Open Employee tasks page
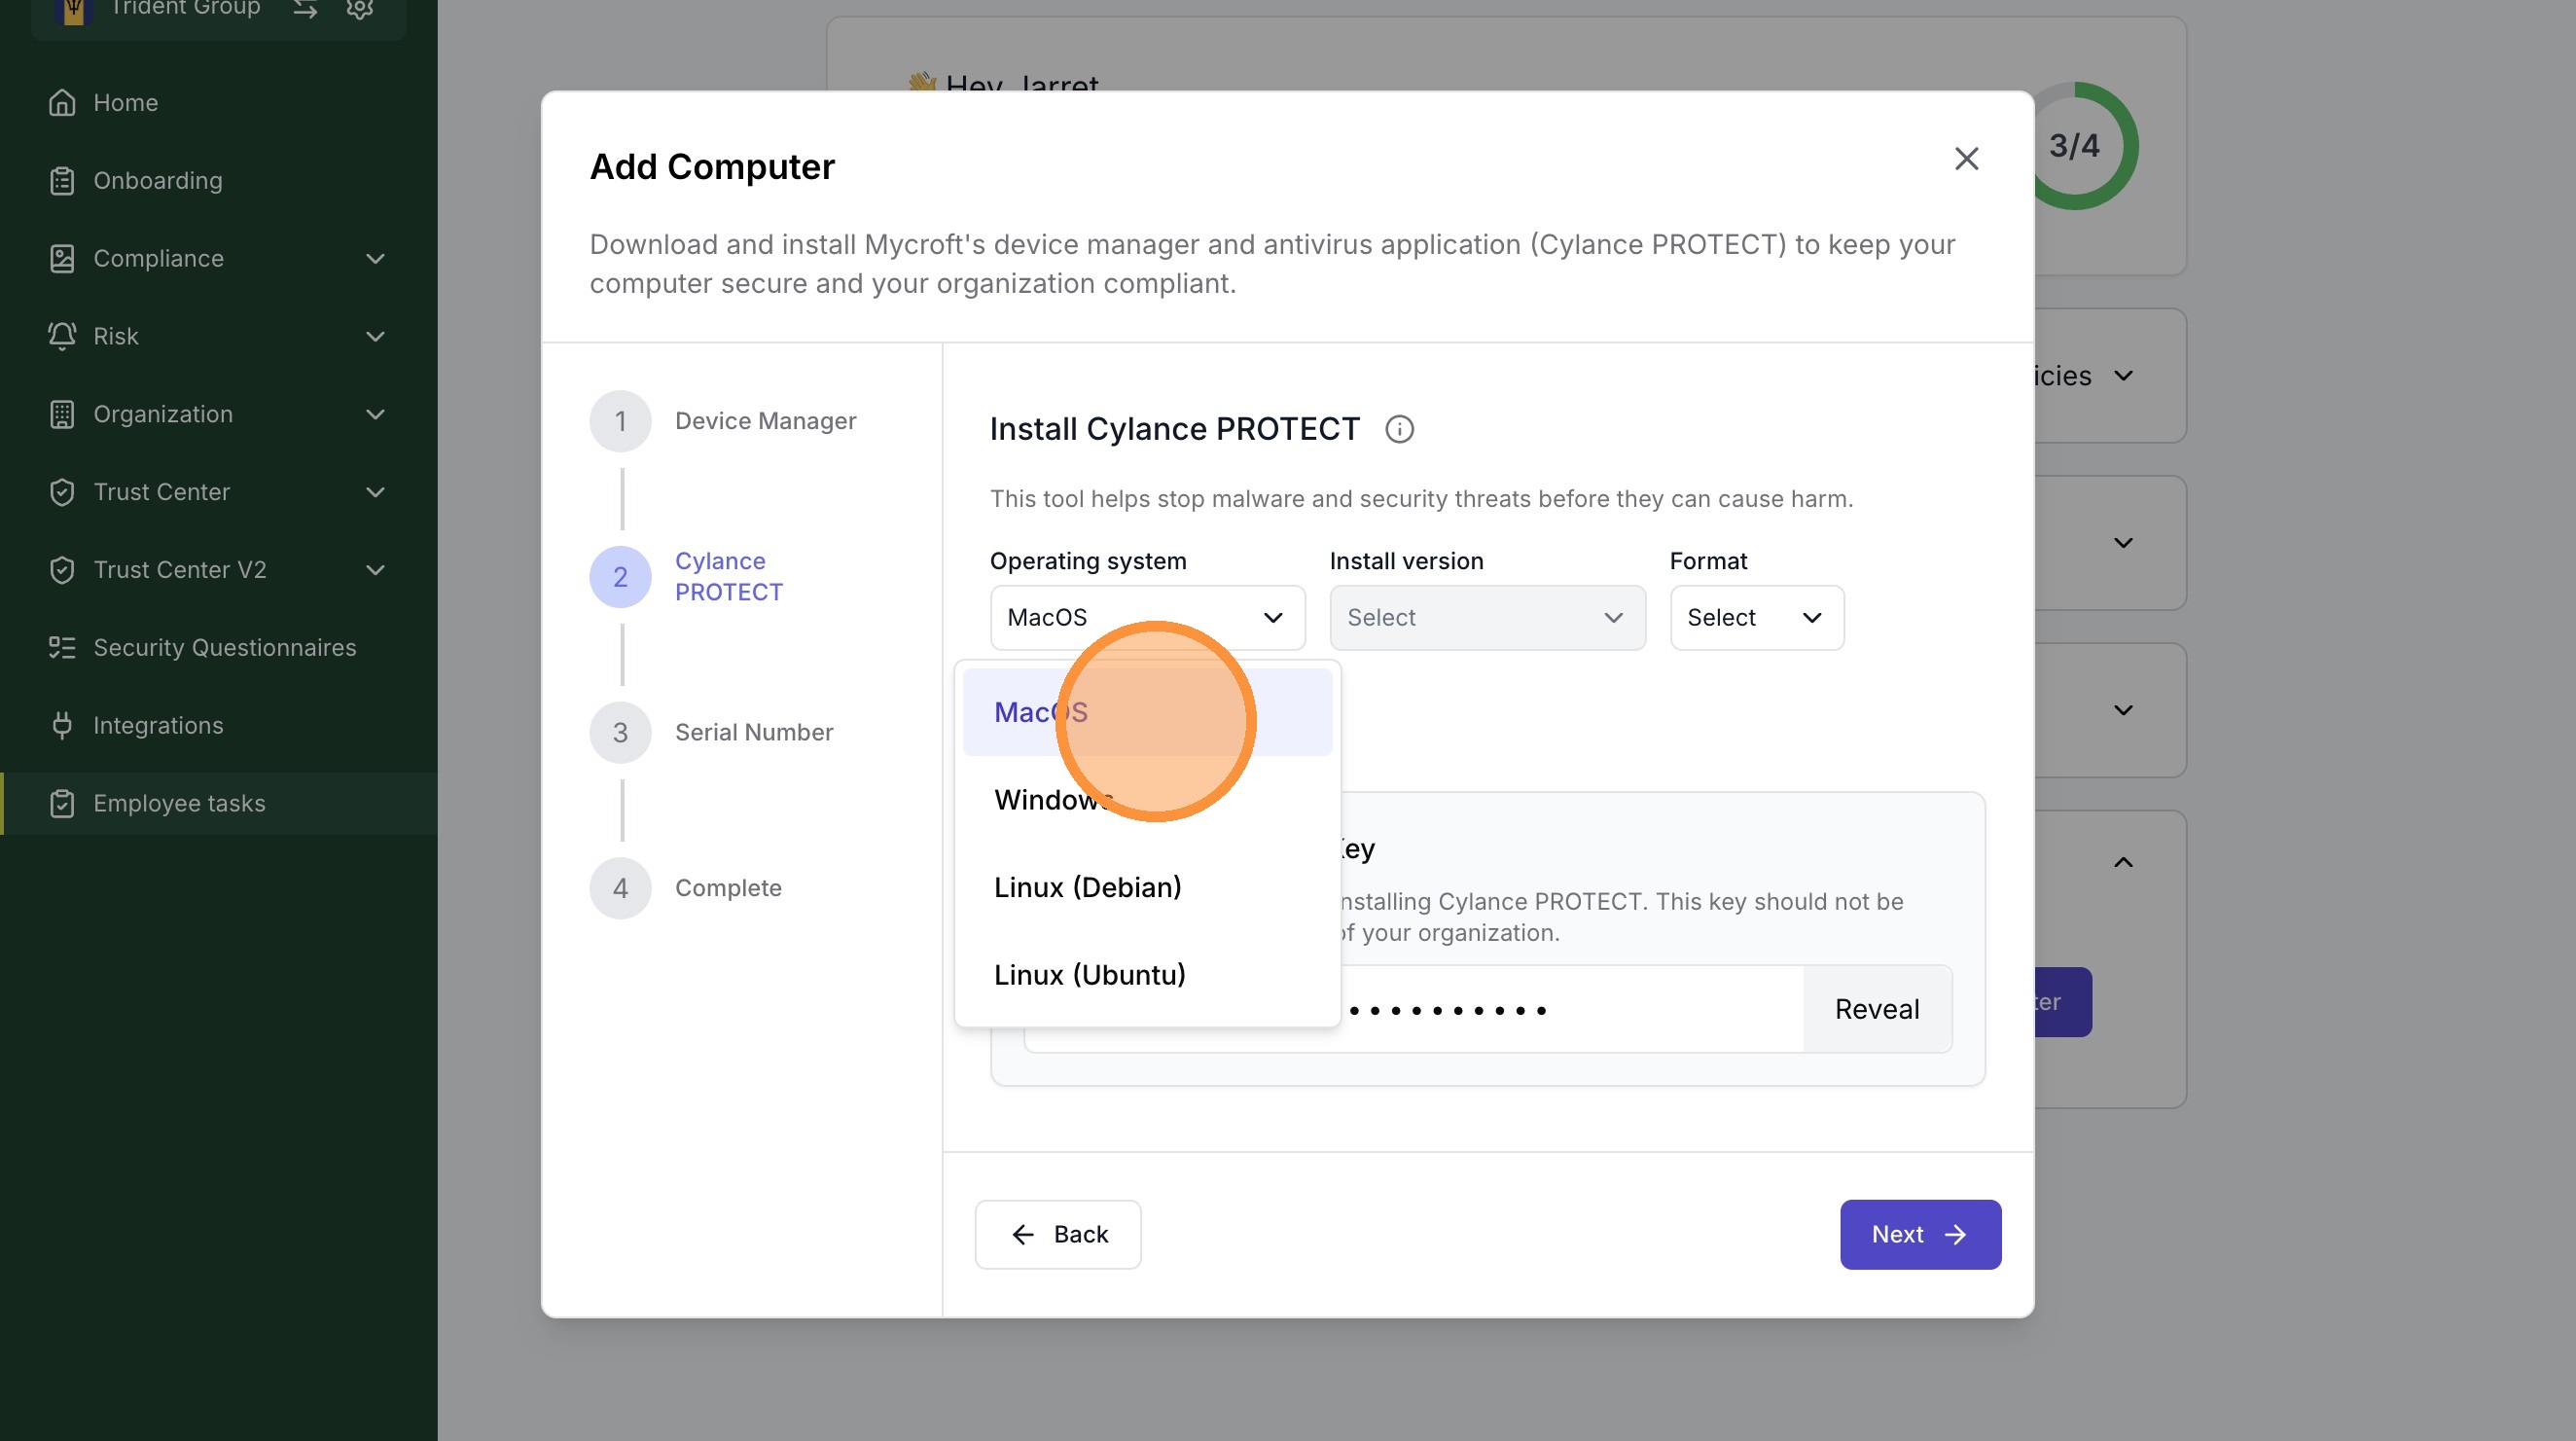This screenshot has width=2576, height=1441. 218,803
